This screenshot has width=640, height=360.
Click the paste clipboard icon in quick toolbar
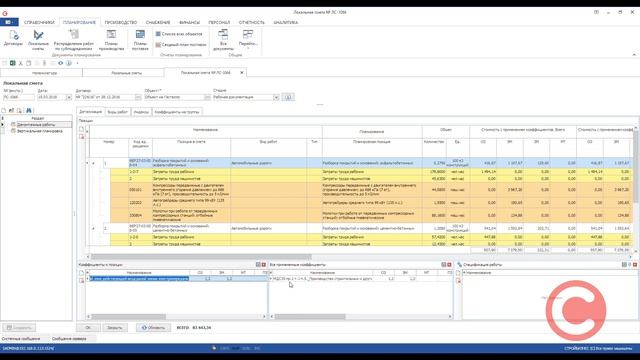28,63
